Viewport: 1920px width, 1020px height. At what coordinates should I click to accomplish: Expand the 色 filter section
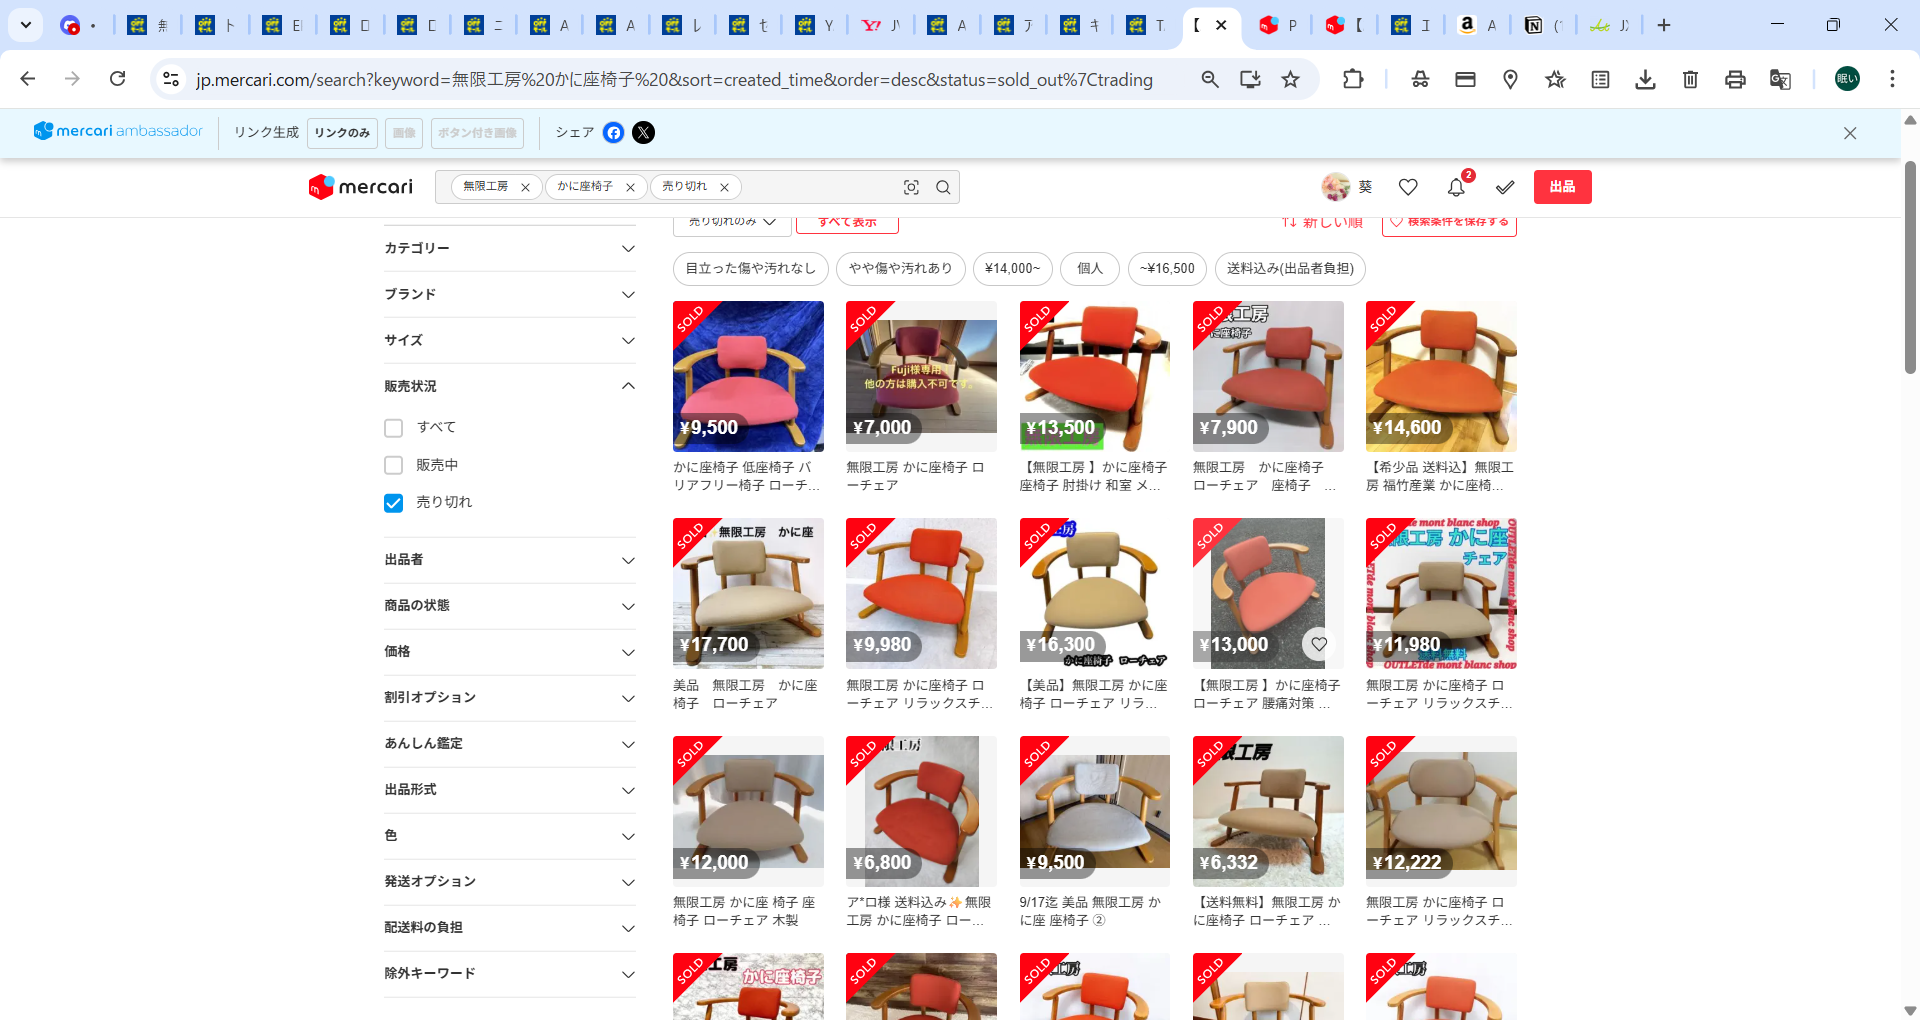[x=510, y=836]
